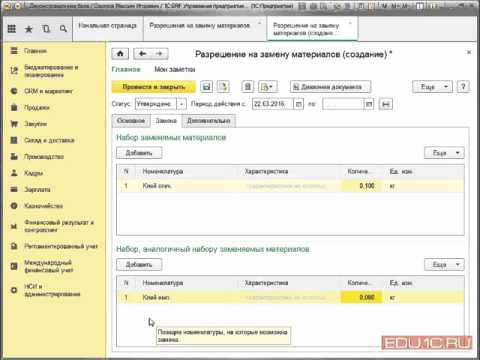Click Производство factory icon in sidebar
Viewport: 480px width, 360px height.
(x=14, y=156)
